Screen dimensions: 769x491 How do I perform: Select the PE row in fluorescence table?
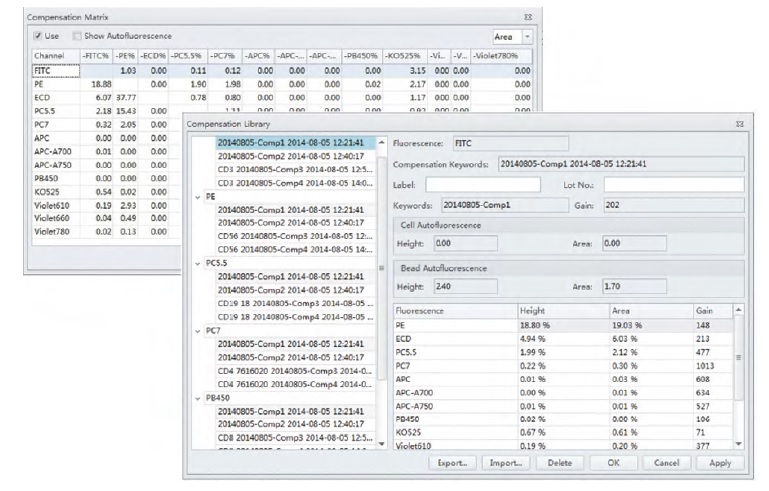(563, 325)
